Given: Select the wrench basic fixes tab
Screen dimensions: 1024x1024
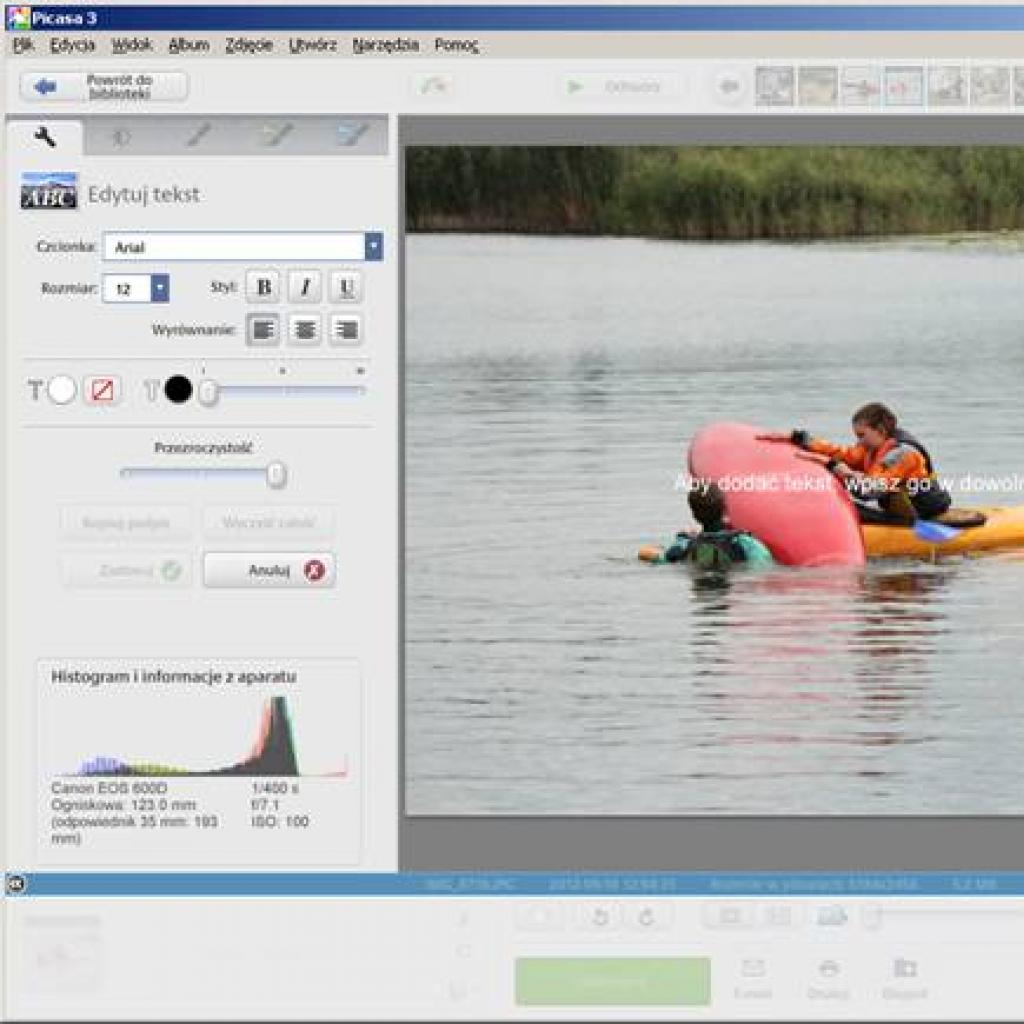Looking at the screenshot, I should click(44, 137).
